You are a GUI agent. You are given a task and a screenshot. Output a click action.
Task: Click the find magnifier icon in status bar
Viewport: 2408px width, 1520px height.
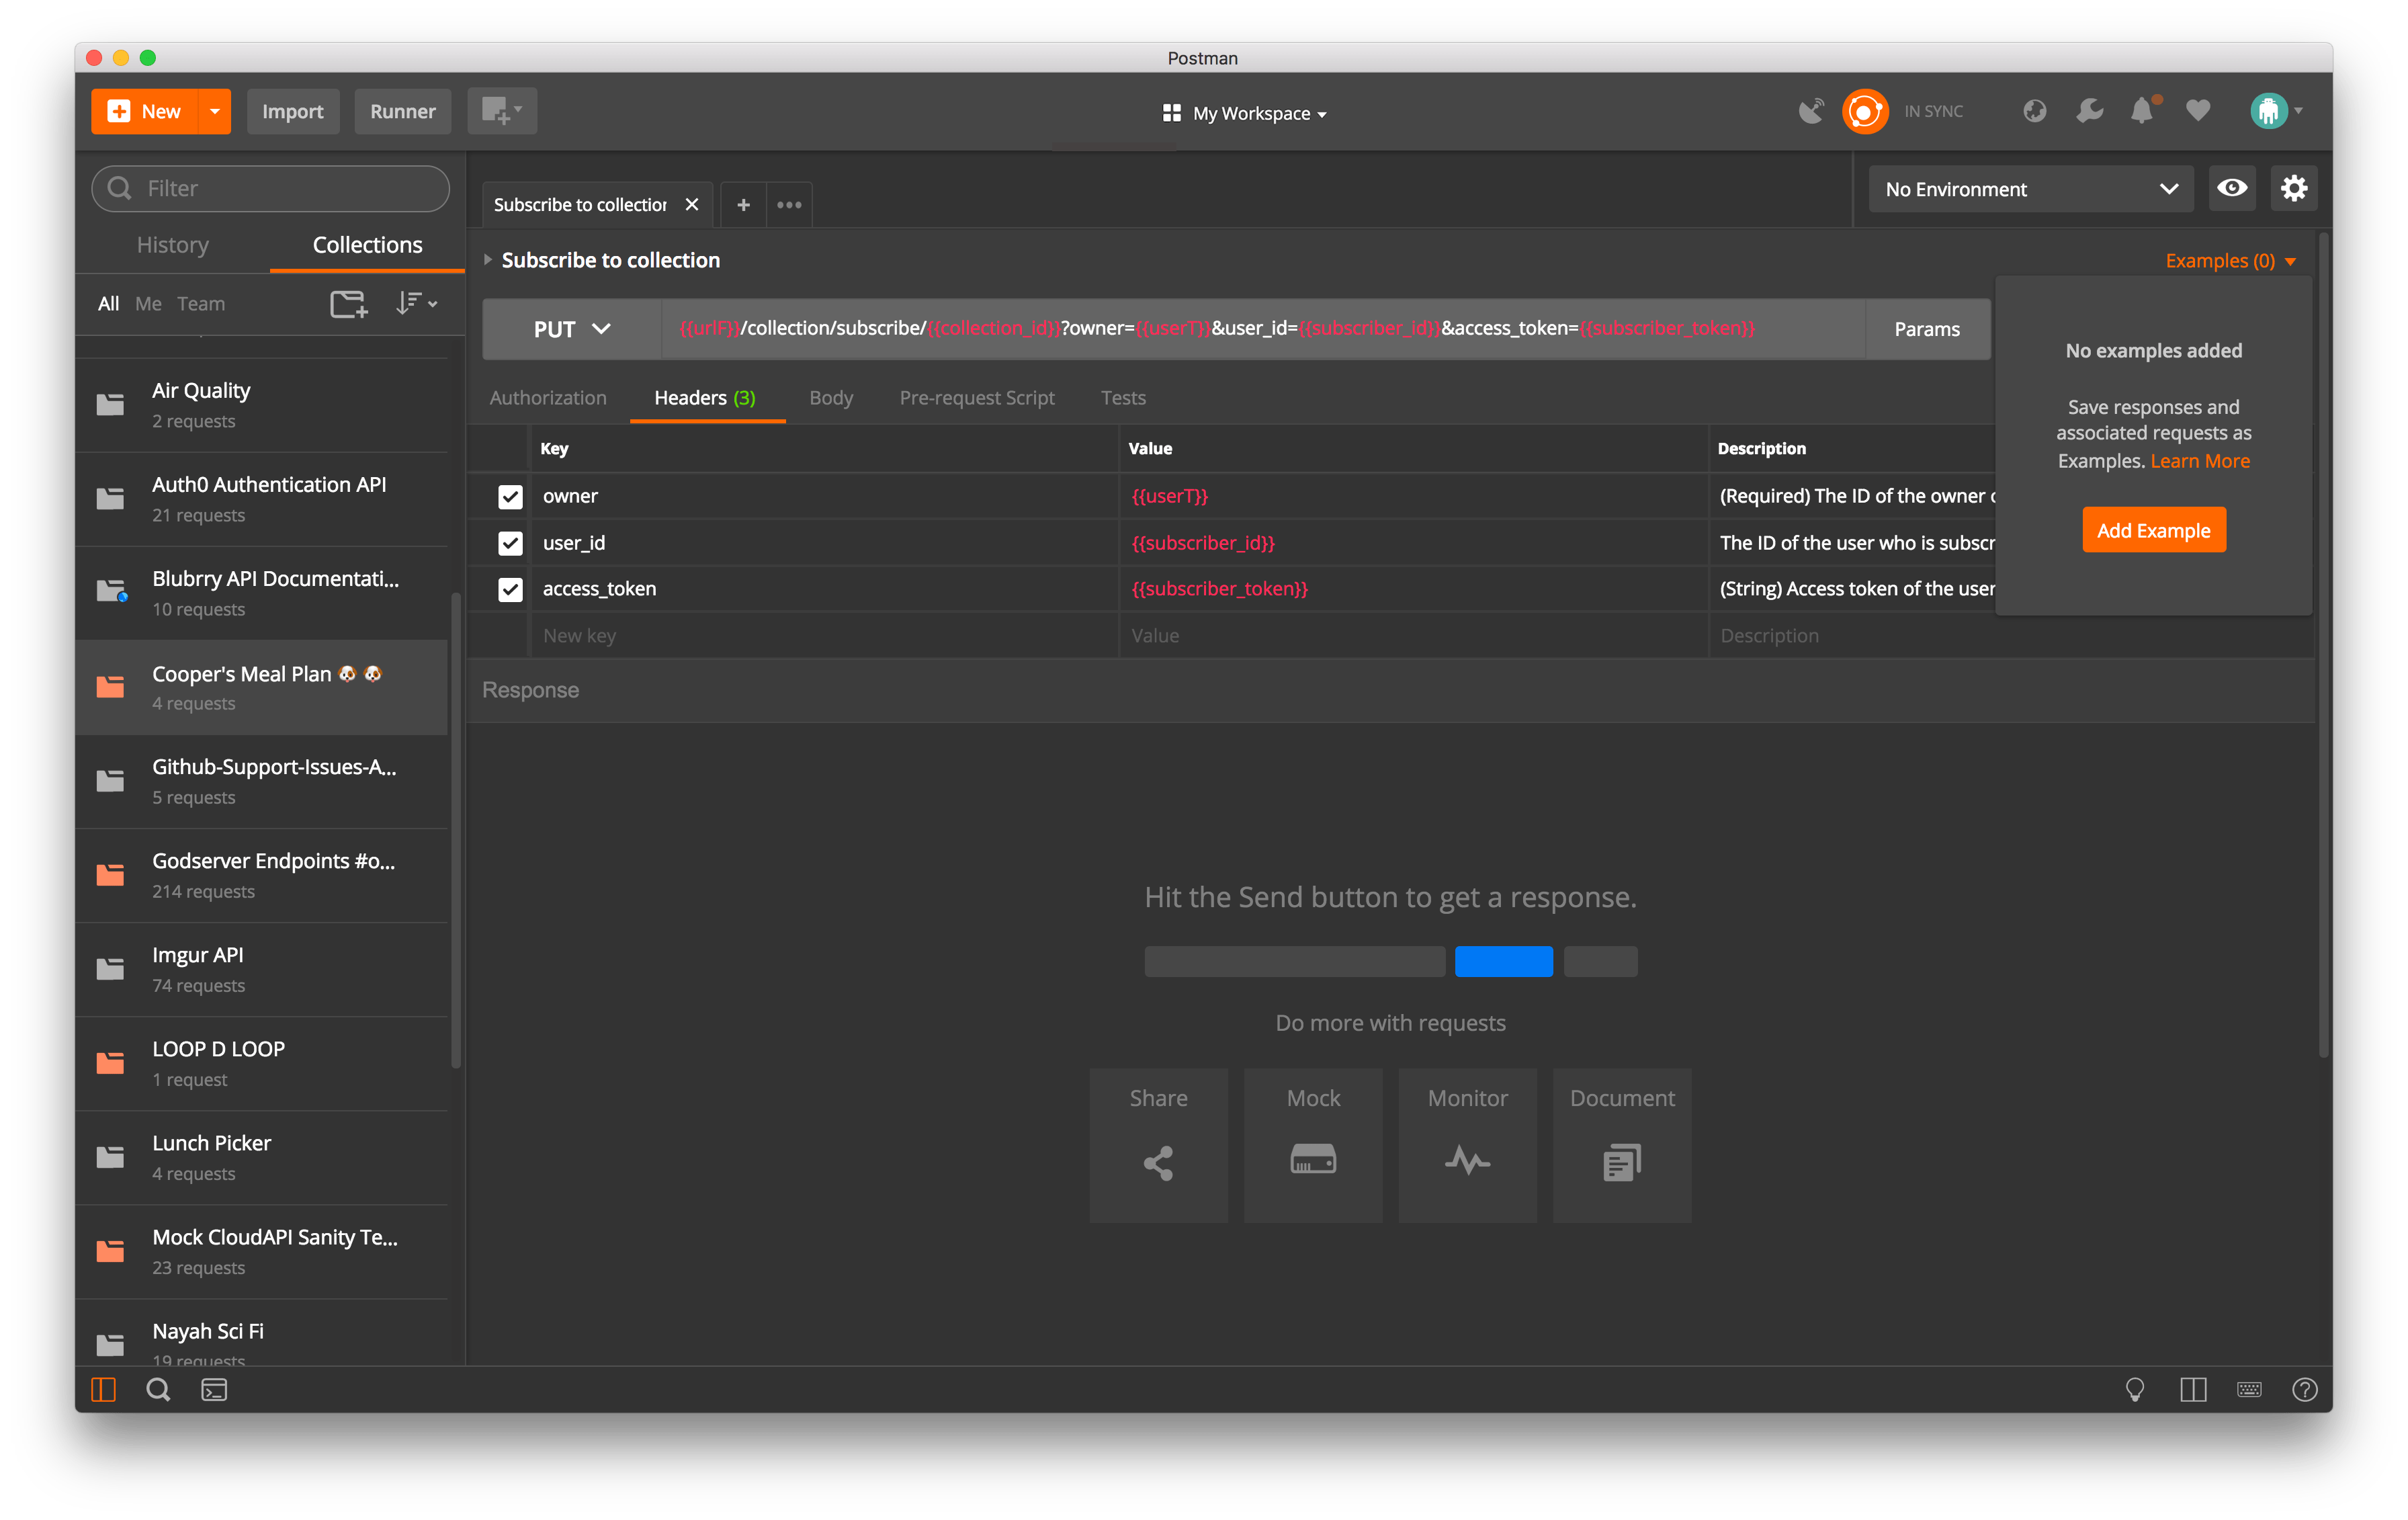158,1389
